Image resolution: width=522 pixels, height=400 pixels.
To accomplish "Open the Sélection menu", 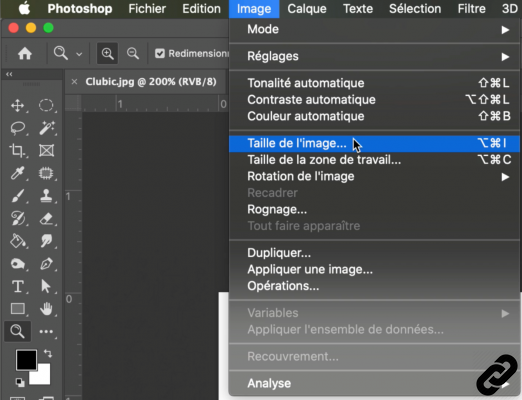I will [415, 9].
